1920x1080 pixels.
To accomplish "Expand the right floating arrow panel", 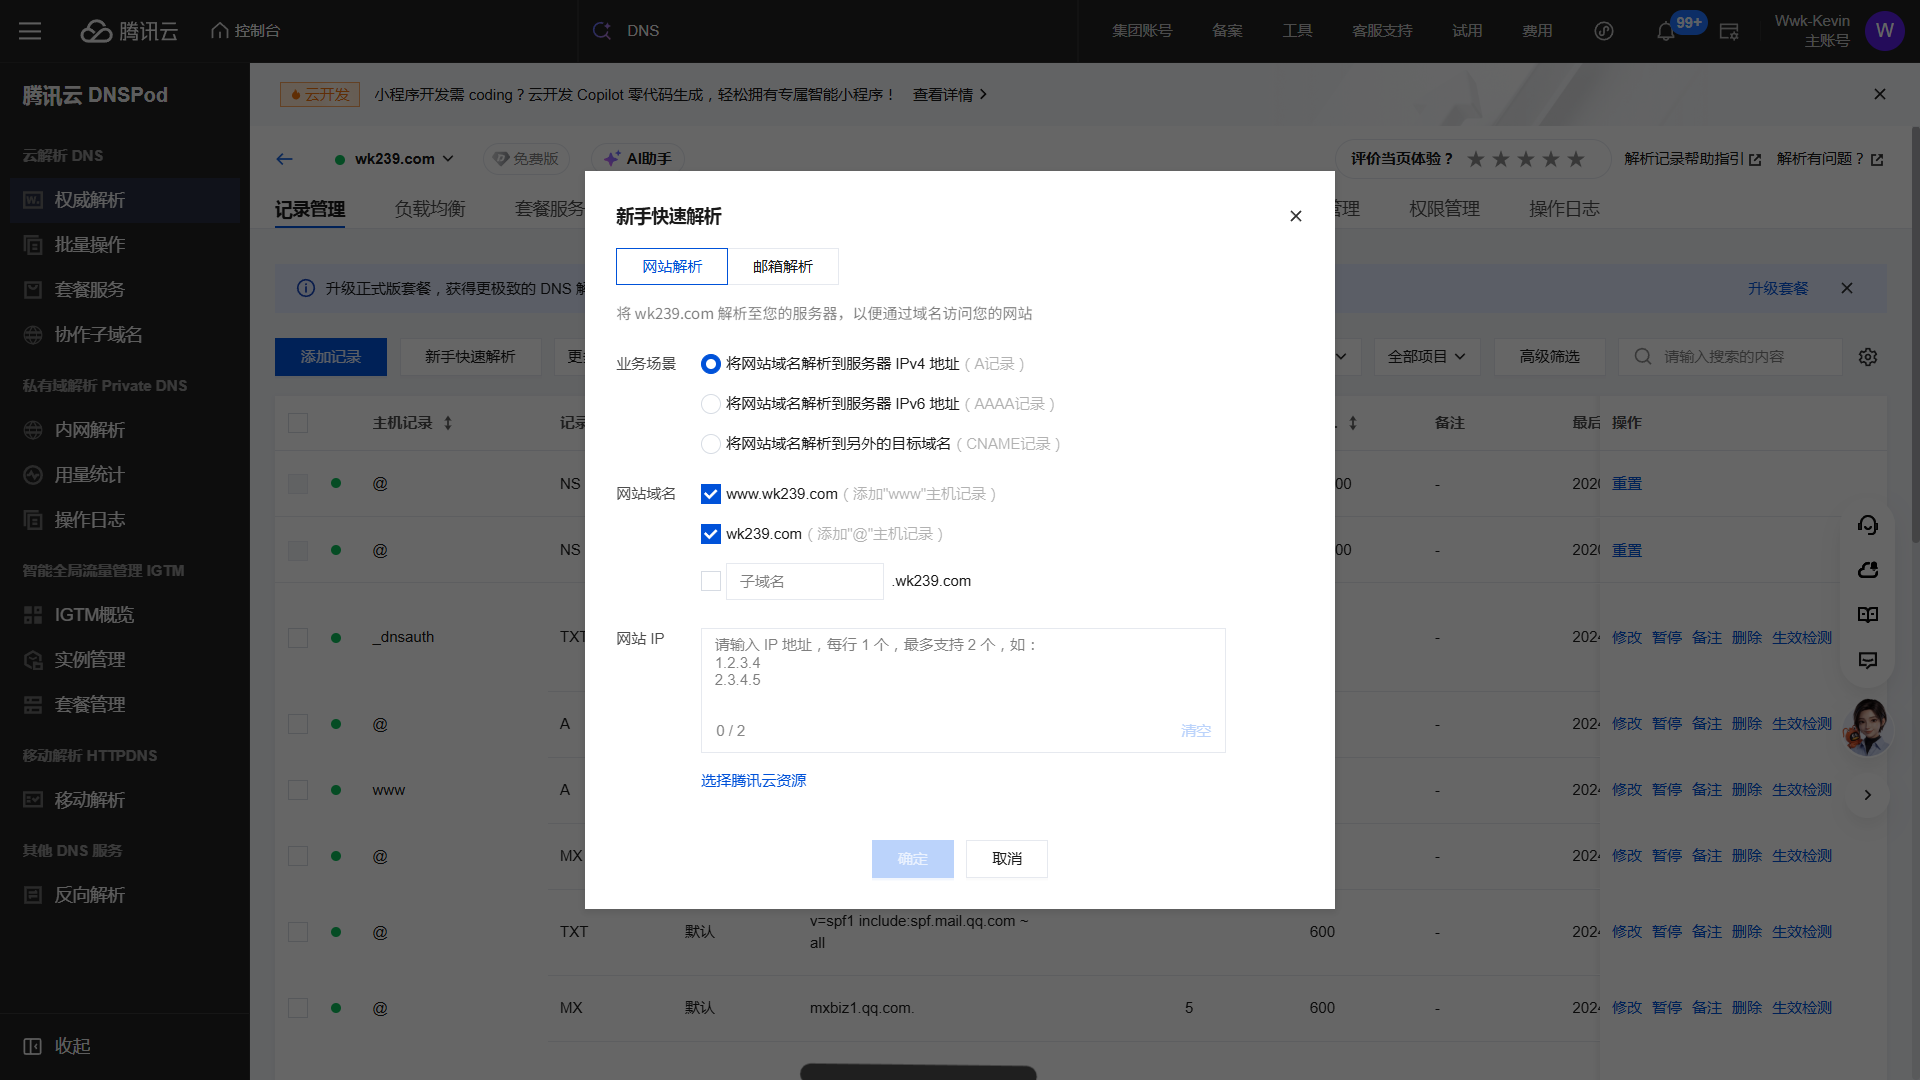I will pos(1868,795).
